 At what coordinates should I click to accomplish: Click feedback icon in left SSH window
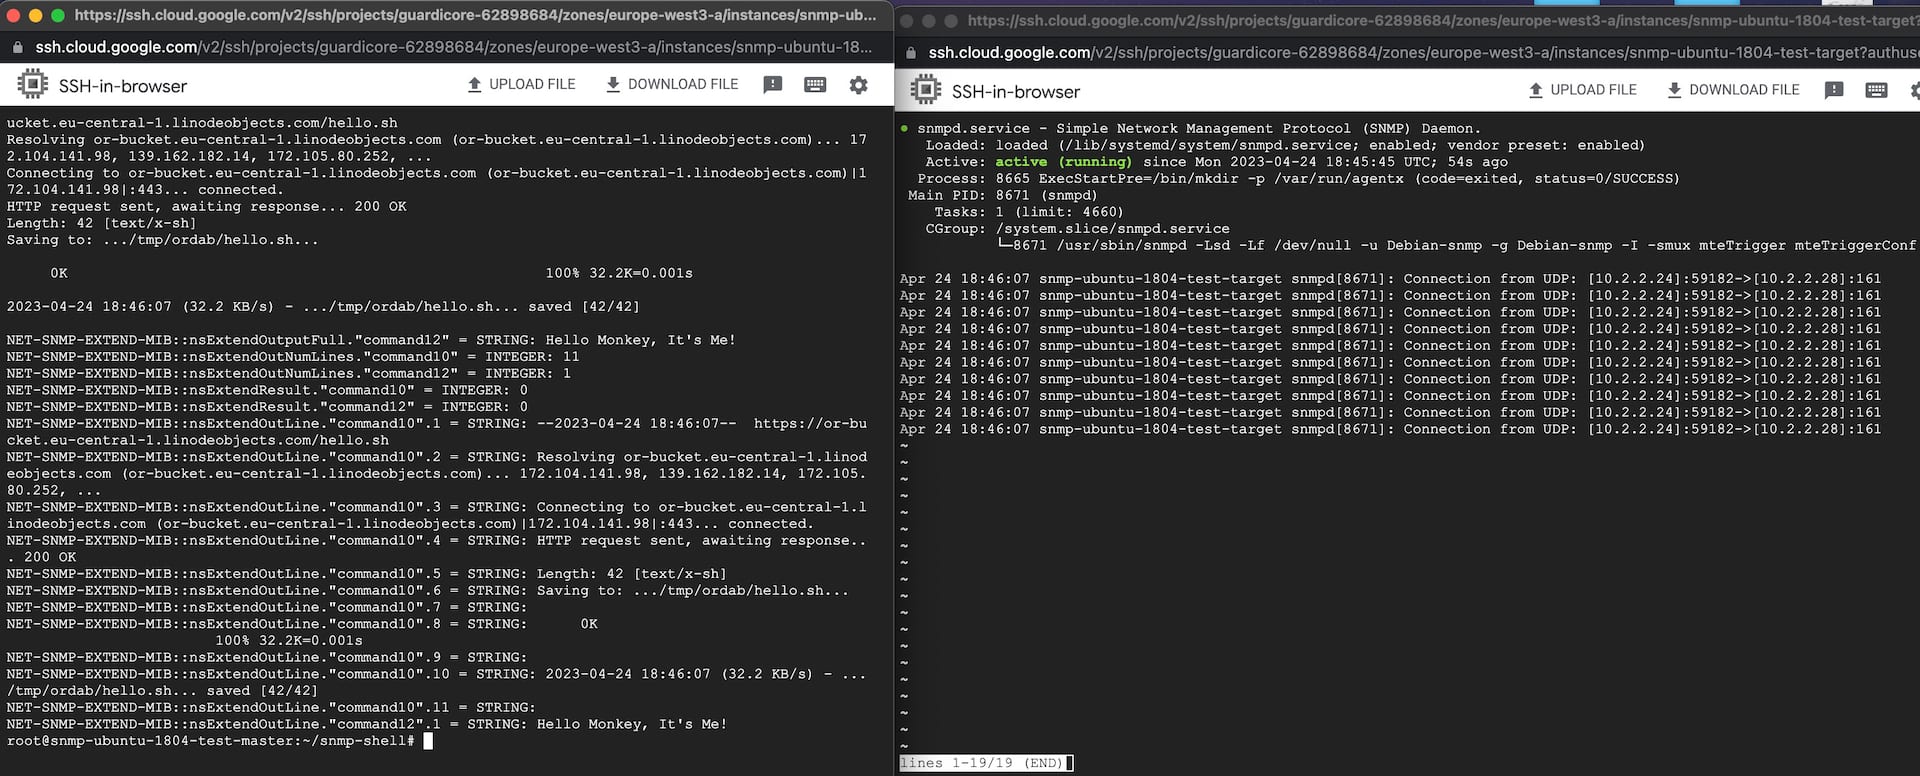[x=772, y=85]
